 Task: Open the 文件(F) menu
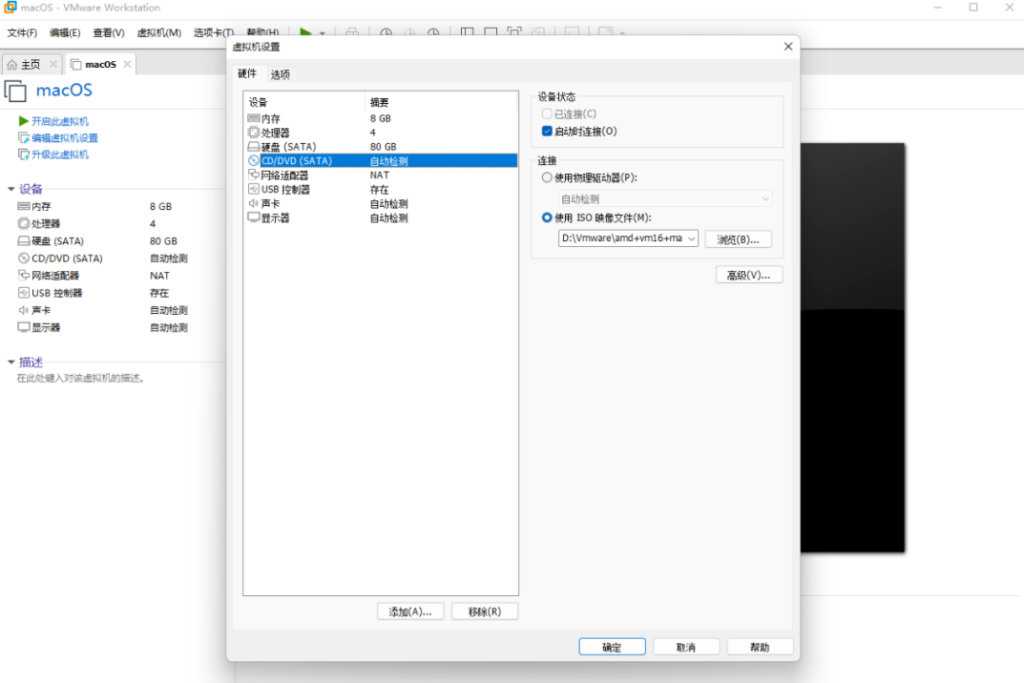click(x=22, y=33)
